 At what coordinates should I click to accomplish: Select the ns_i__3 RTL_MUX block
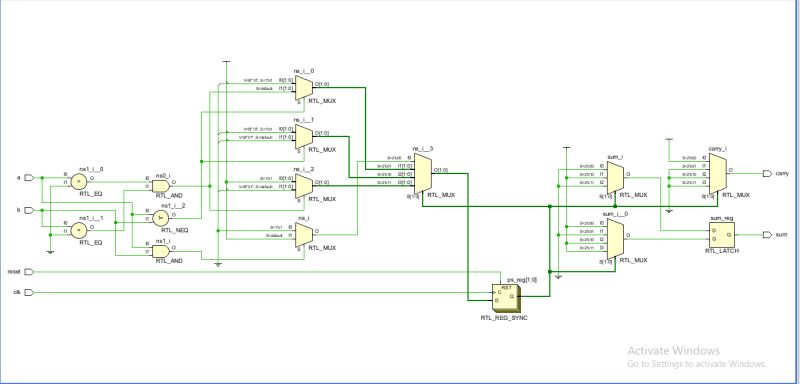coord(423,173)
